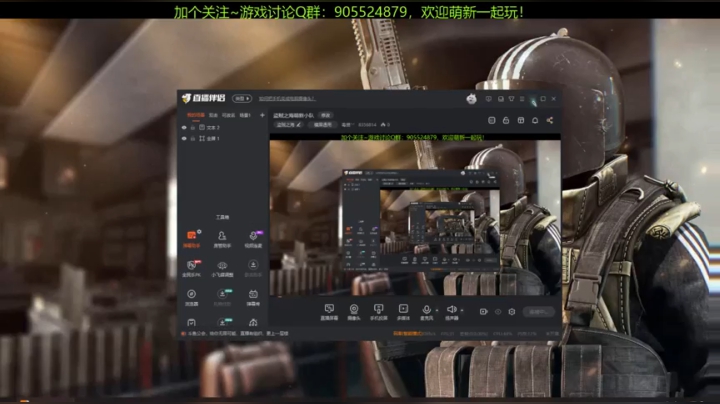Add a 摄像头 camera source

click(354, 312)
